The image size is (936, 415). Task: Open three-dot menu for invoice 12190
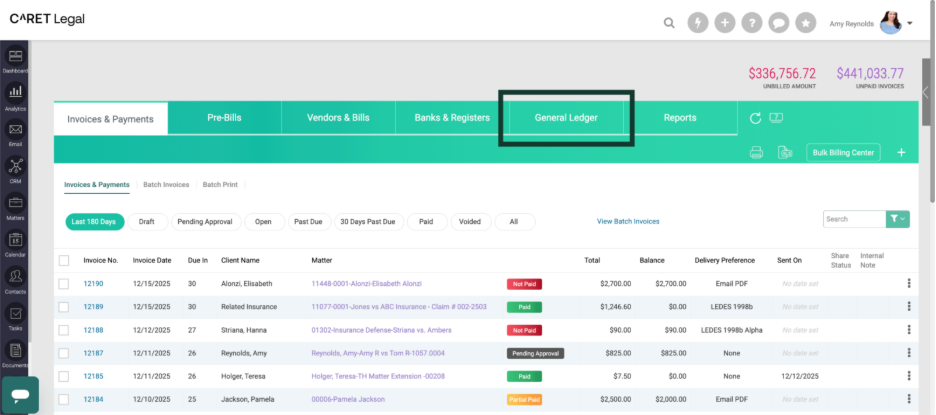[x=909, y=284]
